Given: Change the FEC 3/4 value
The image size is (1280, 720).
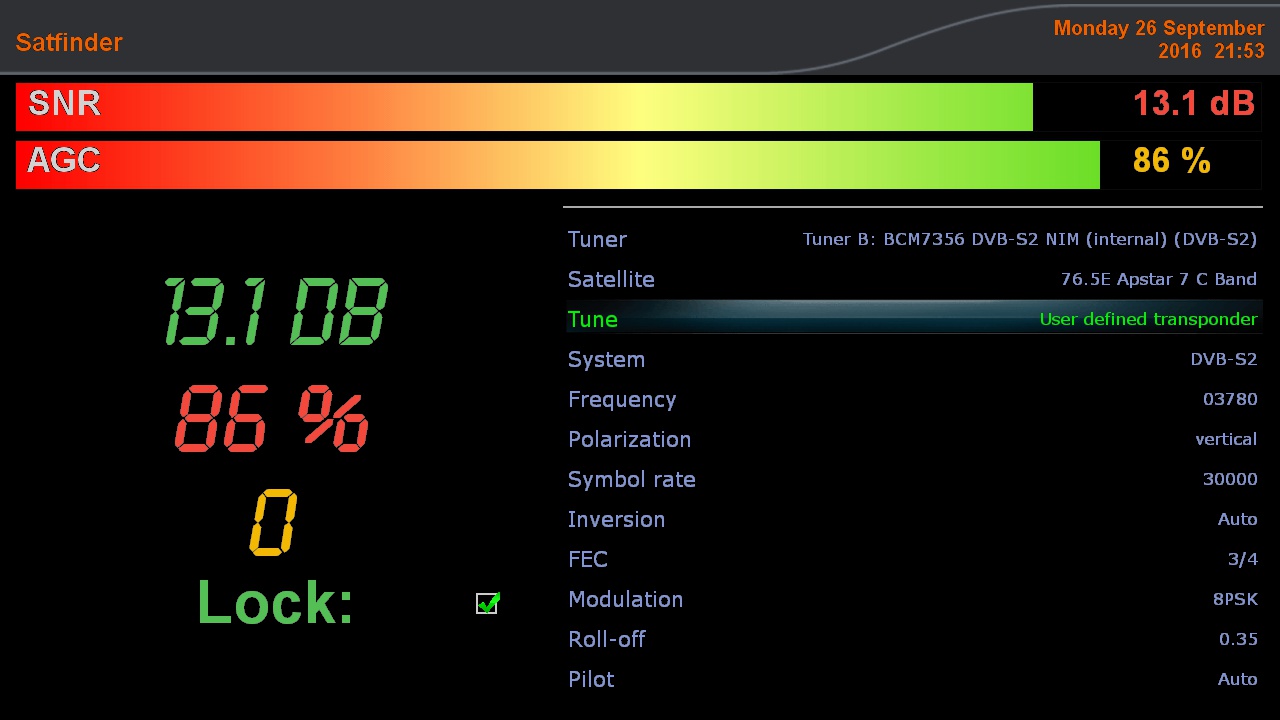Looking at the screenshot, I should click(x=912, y=559).
